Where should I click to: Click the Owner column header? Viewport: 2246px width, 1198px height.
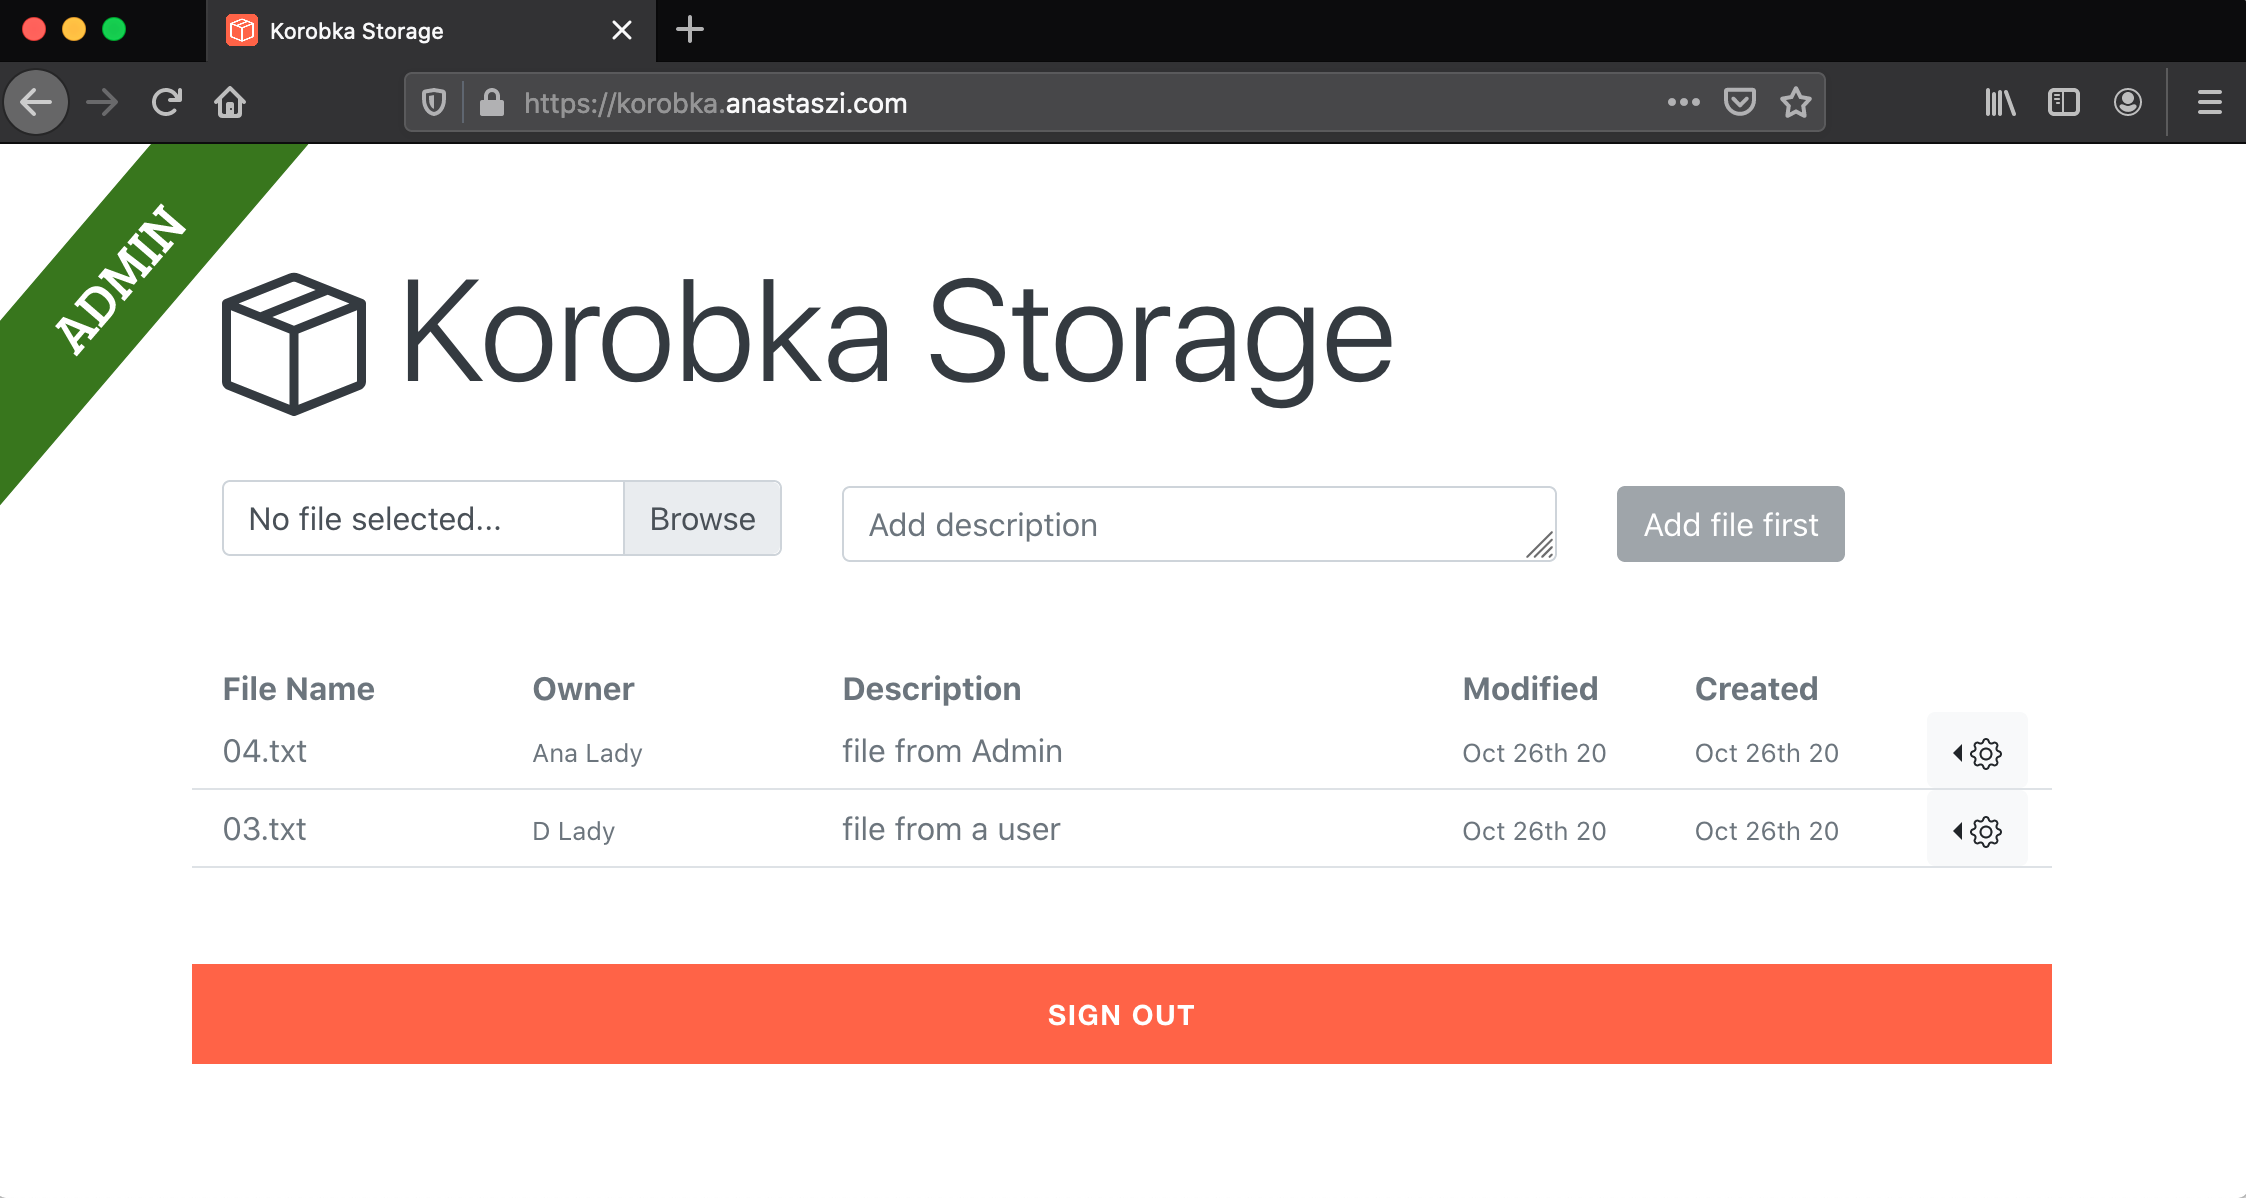583,688
